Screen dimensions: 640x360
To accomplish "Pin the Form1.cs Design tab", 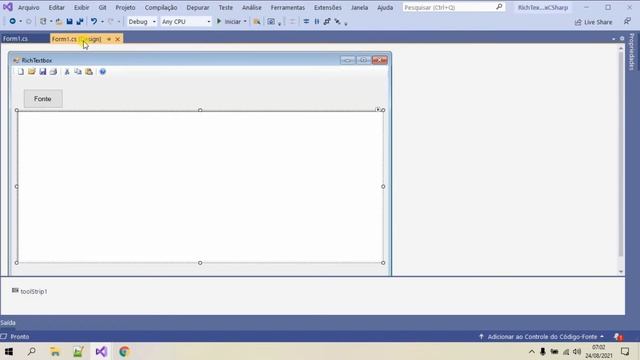I will [109, 39].
